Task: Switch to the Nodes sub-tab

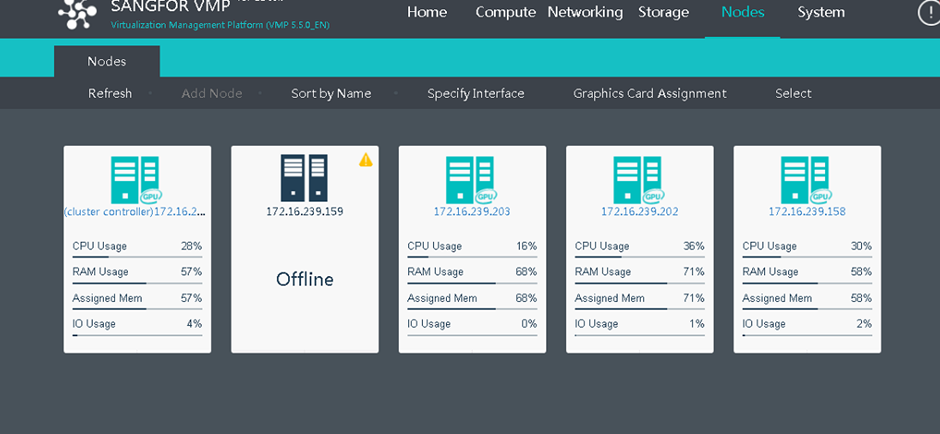Action: pos(107,62)
